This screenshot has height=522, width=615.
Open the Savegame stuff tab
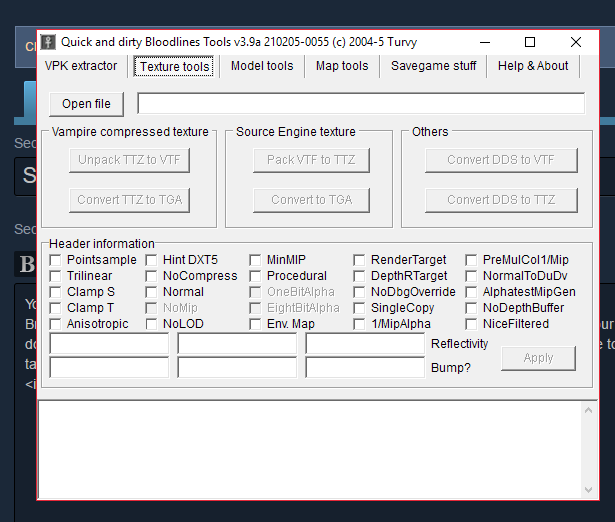(433, 66)
